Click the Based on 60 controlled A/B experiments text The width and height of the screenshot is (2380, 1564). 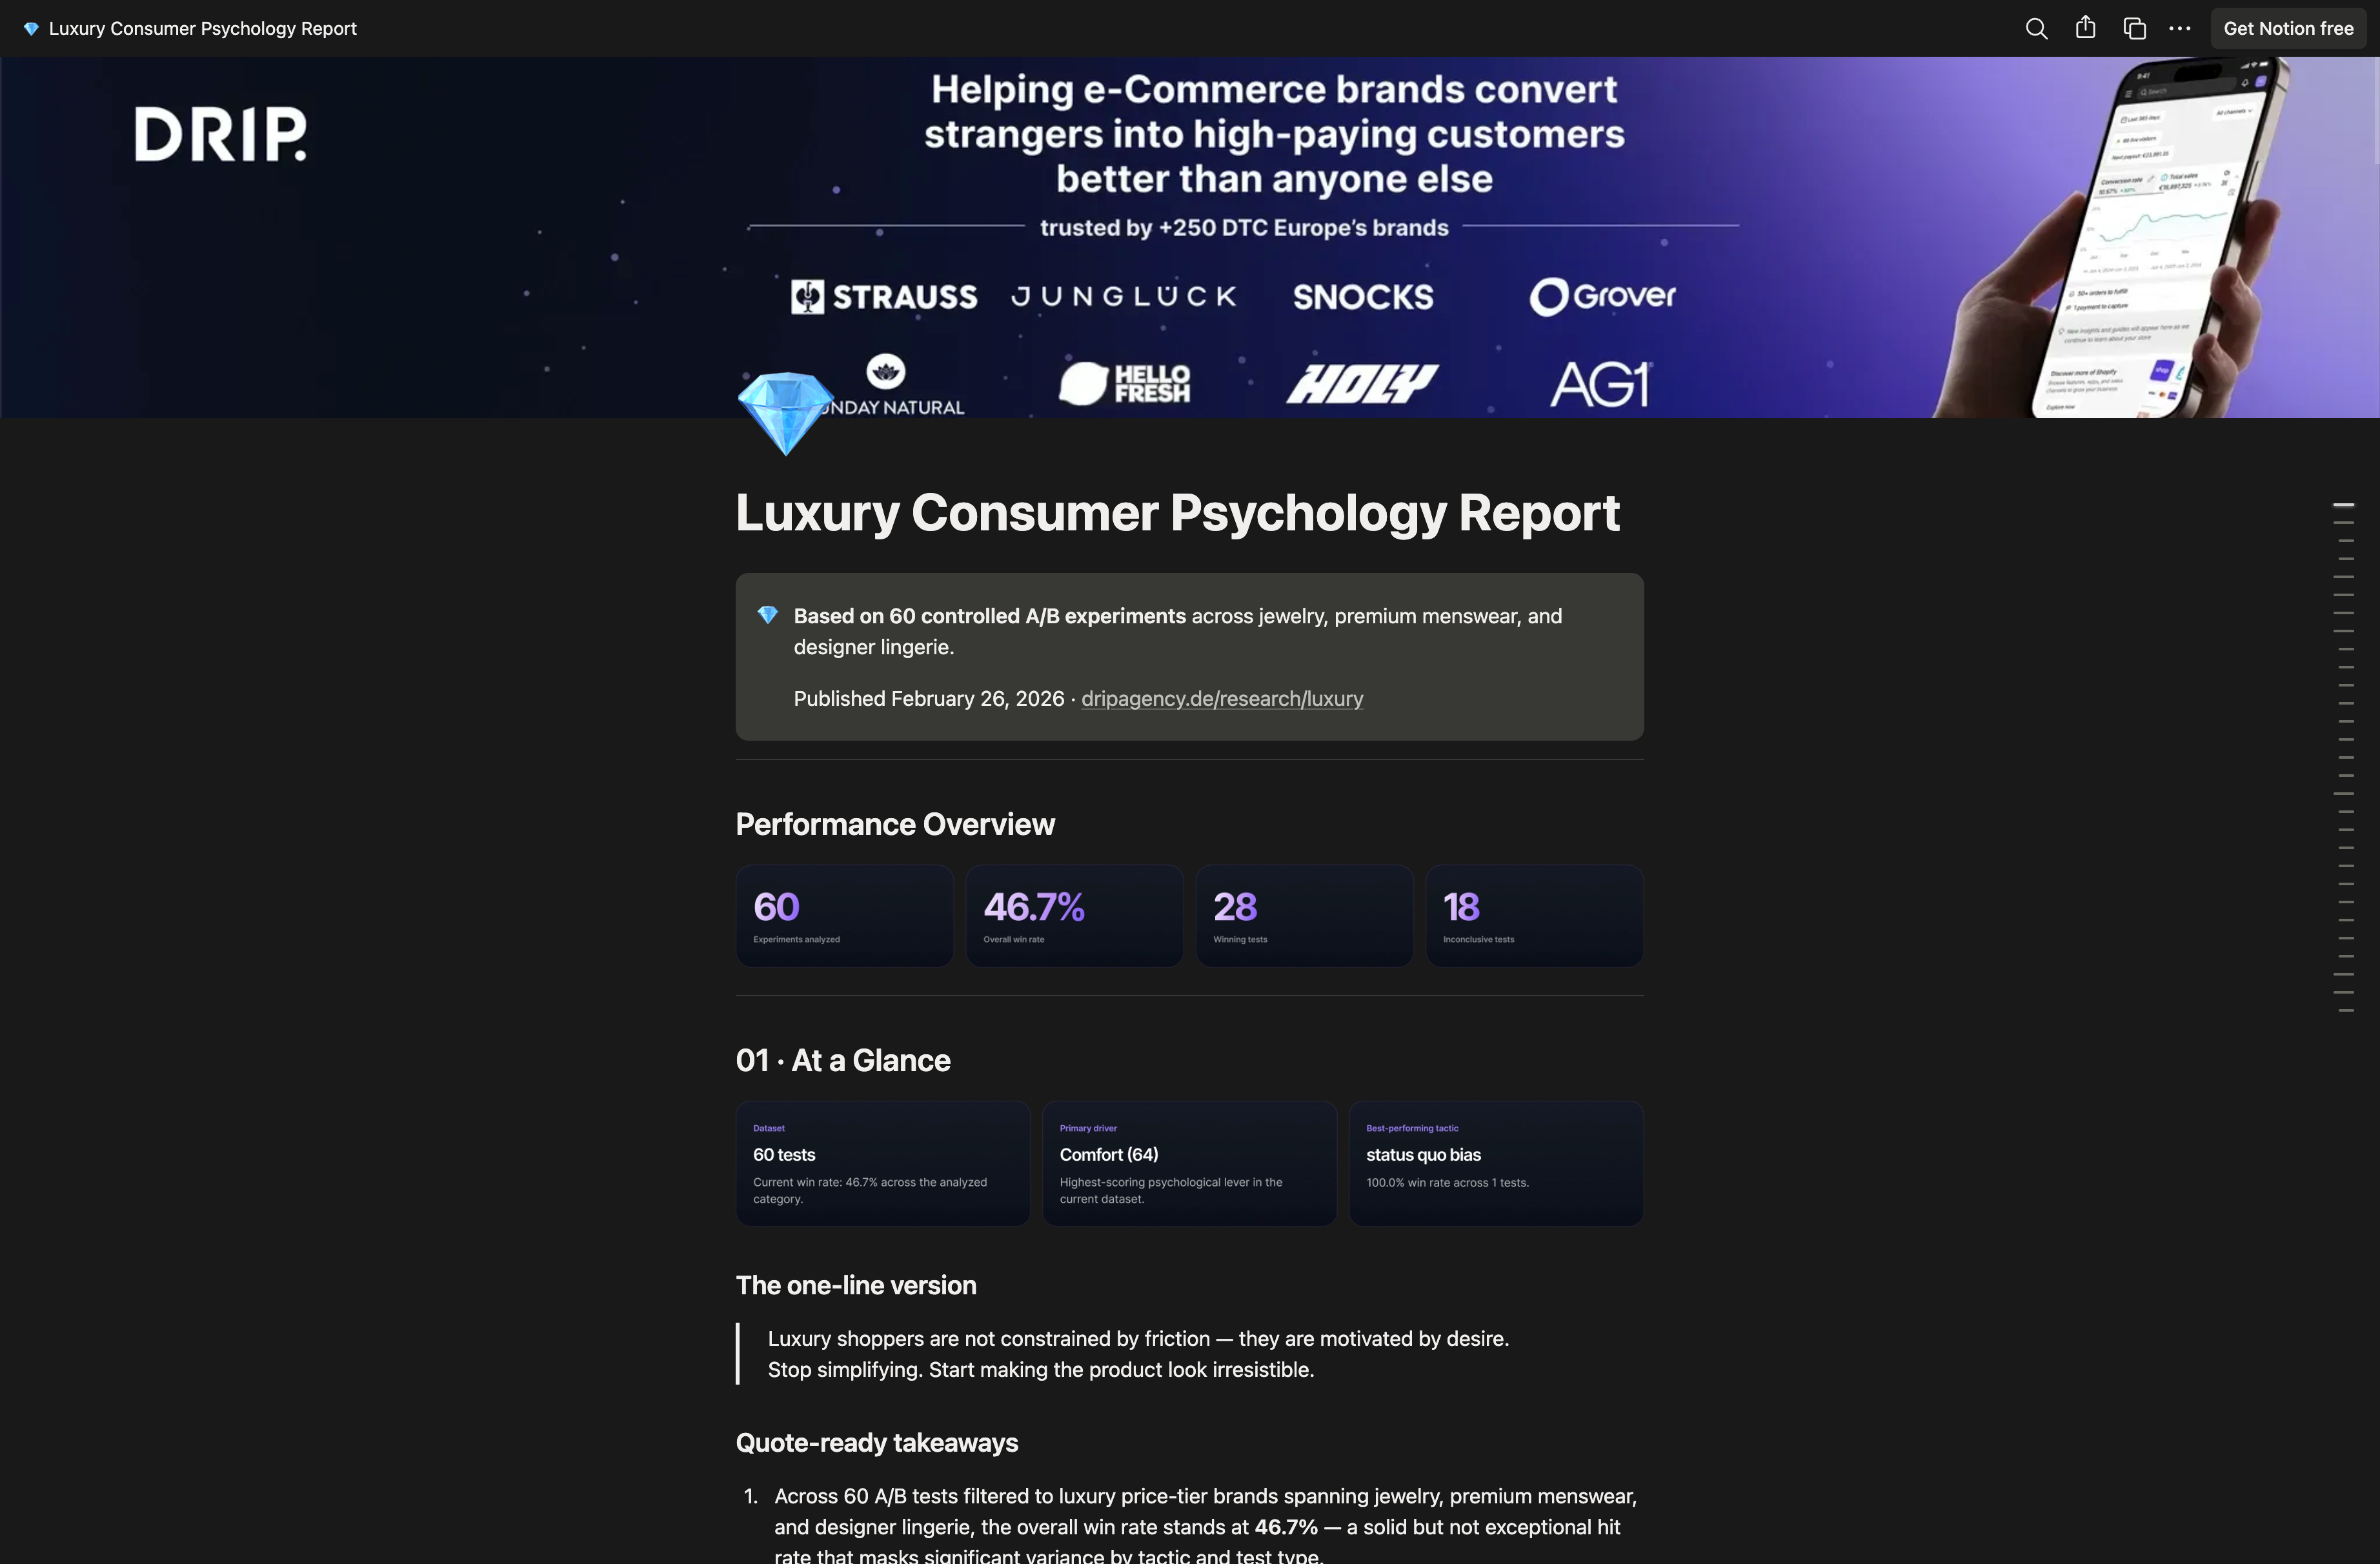click(x=990, y=616)
